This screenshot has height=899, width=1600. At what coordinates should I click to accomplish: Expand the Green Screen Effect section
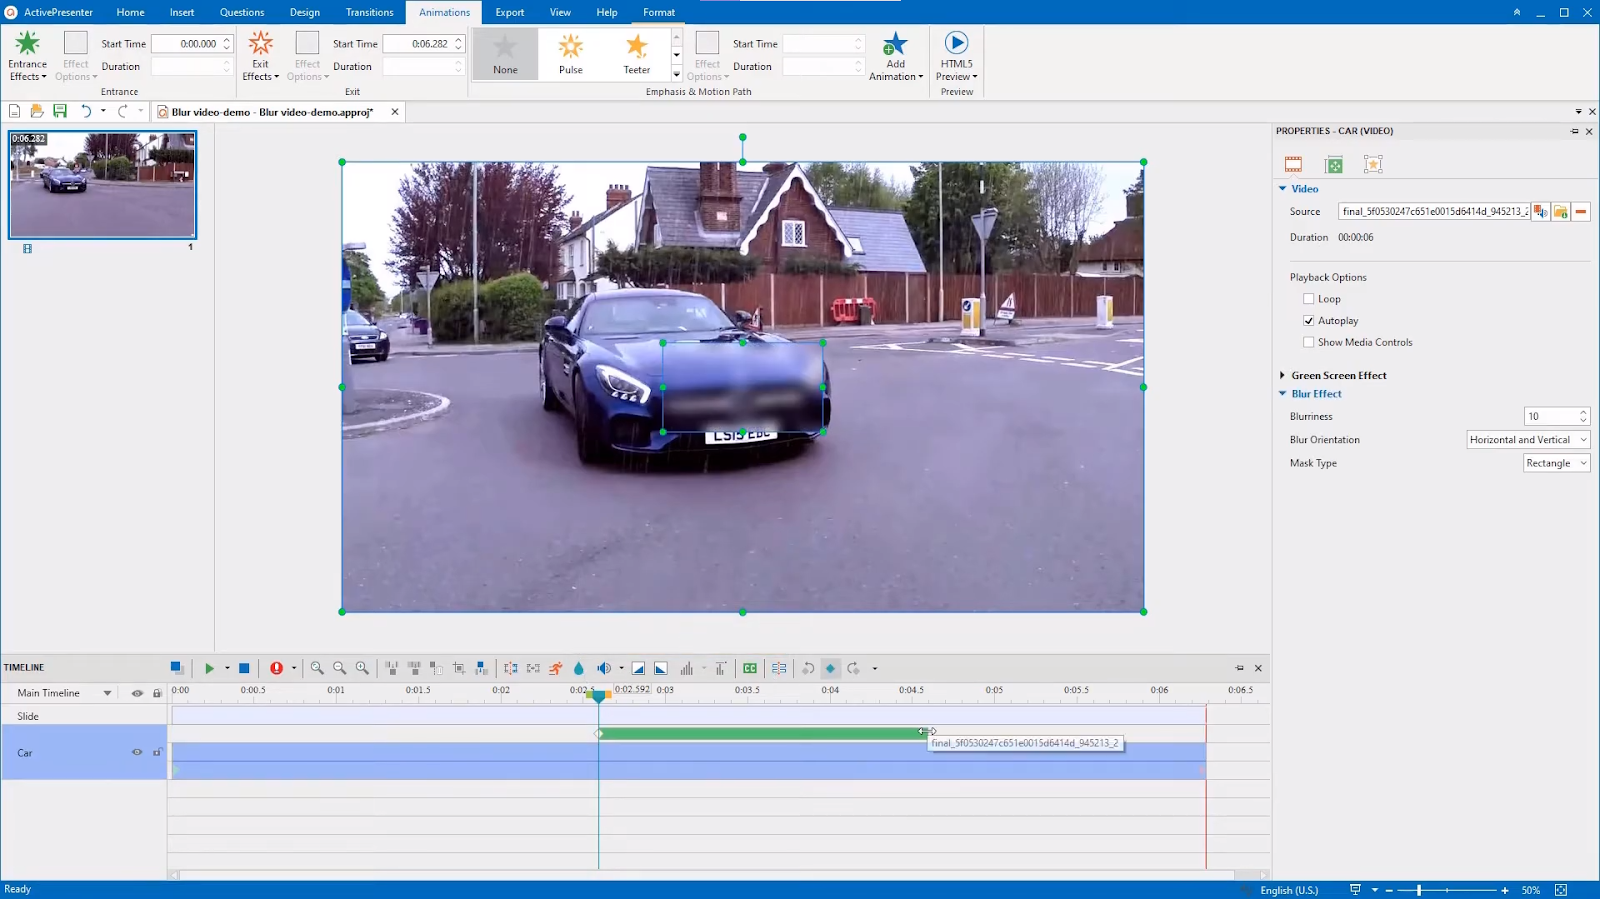click(x=1283, y=376)
